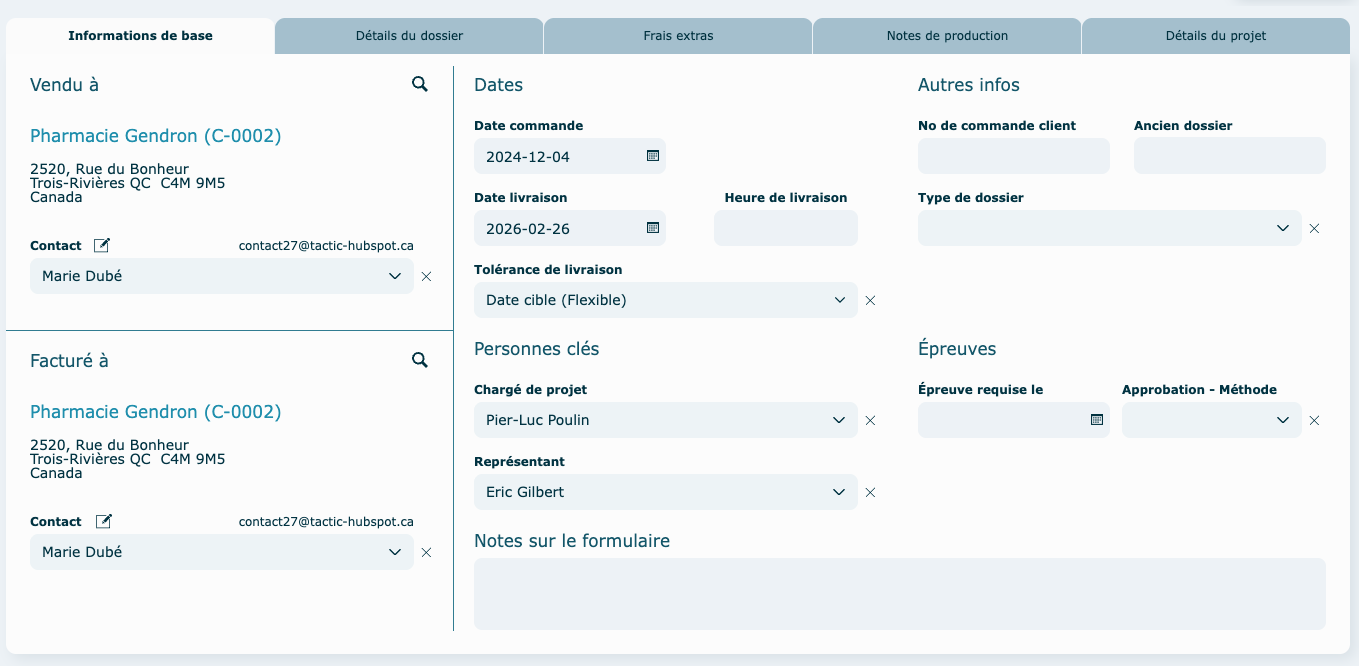Clear the Chargé de projet selection
This screenshot has width=1359, height=666.
870,421
